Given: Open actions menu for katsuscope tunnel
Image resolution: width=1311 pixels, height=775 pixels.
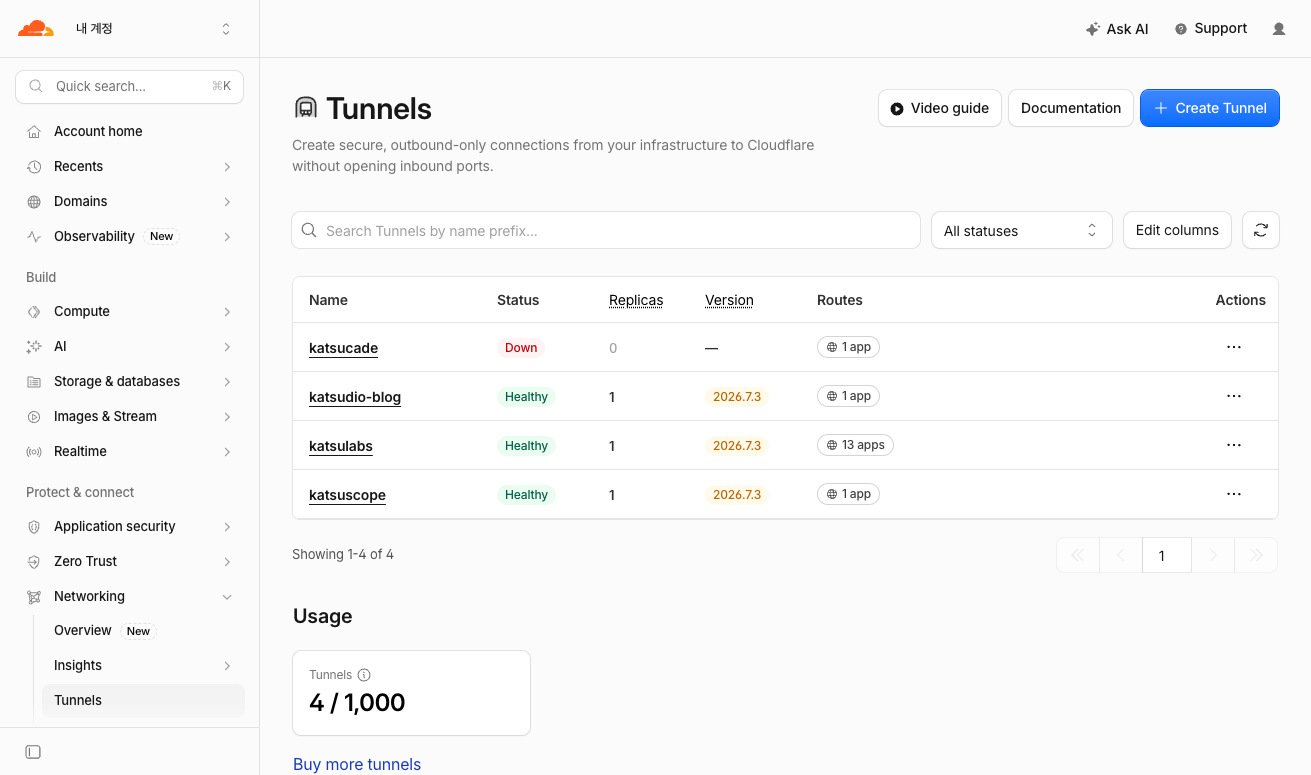Looking at the screenshot, I should point(1234,494).
